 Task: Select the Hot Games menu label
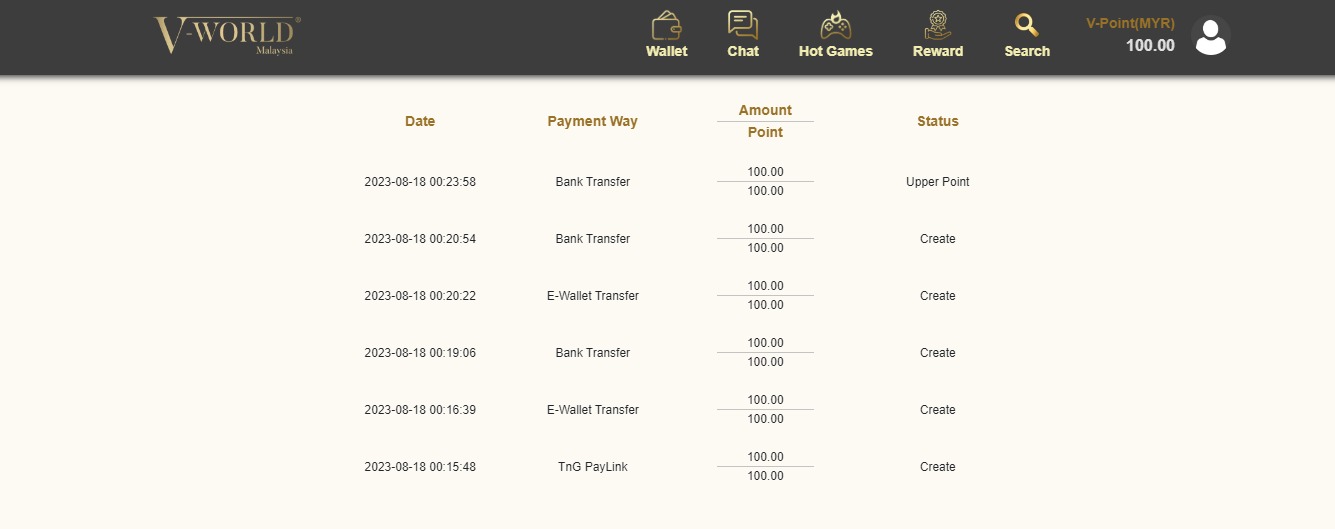[836, 51]
